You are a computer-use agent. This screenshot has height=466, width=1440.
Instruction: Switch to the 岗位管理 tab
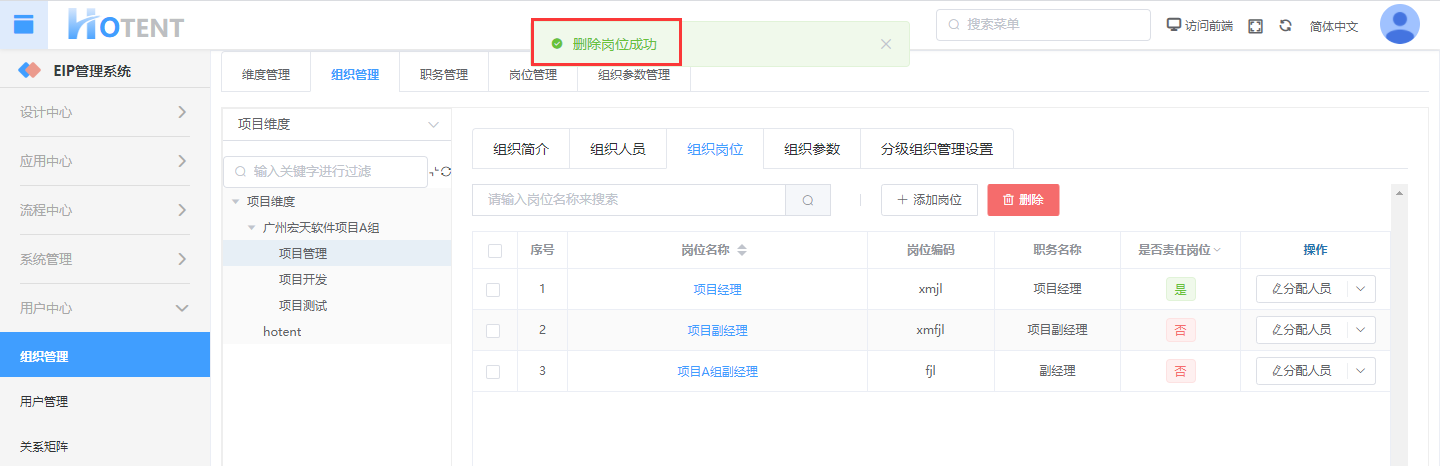(x=533, y=75)
